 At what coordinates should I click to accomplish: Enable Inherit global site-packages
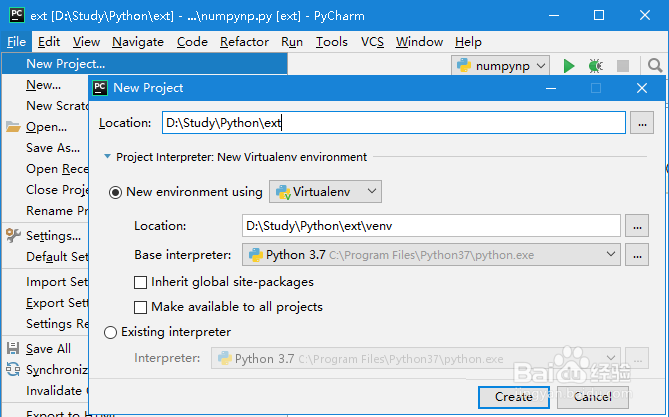coord(141,282)
